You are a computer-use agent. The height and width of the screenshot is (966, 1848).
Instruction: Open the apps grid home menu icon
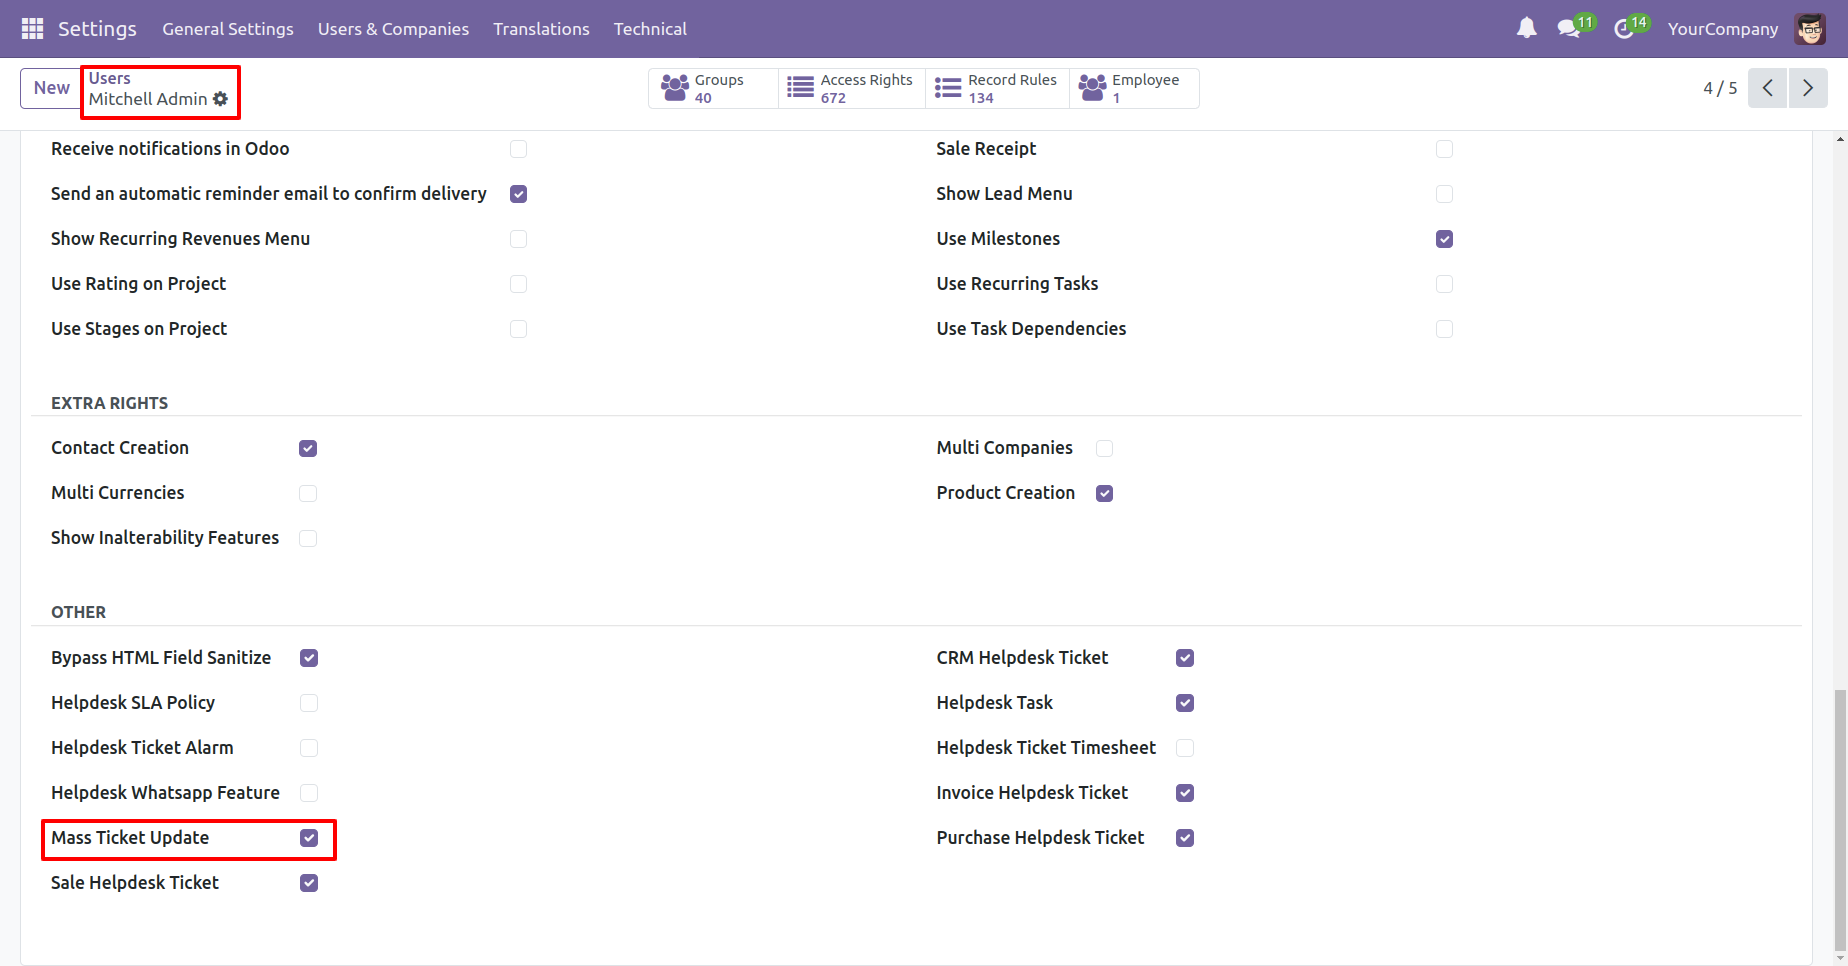[x=32, y=29]
